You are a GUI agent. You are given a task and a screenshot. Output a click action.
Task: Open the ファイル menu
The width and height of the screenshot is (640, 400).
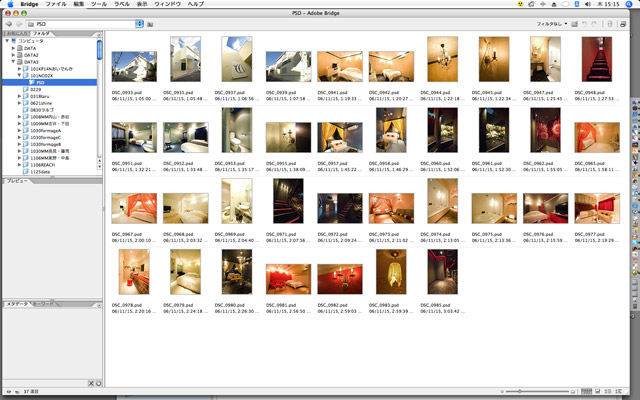click(x=56, y=4)
